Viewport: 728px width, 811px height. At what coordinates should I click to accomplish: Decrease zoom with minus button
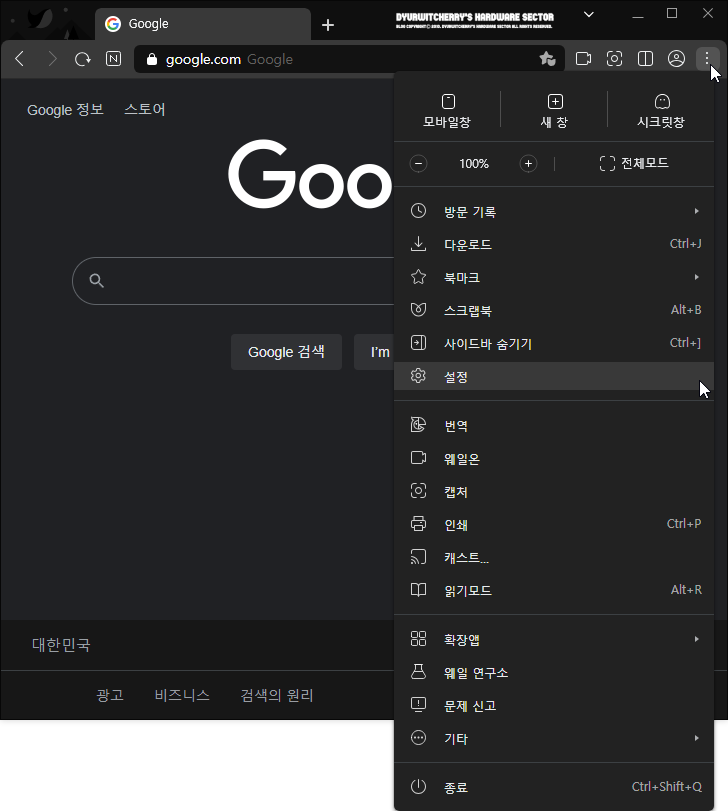[x=418, y=164]
